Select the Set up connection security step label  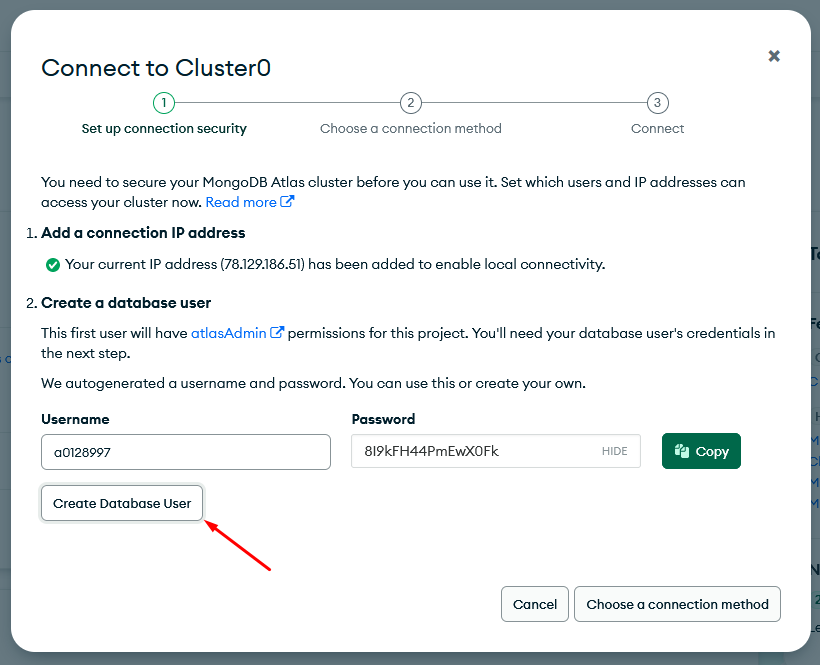click(163, 128)
